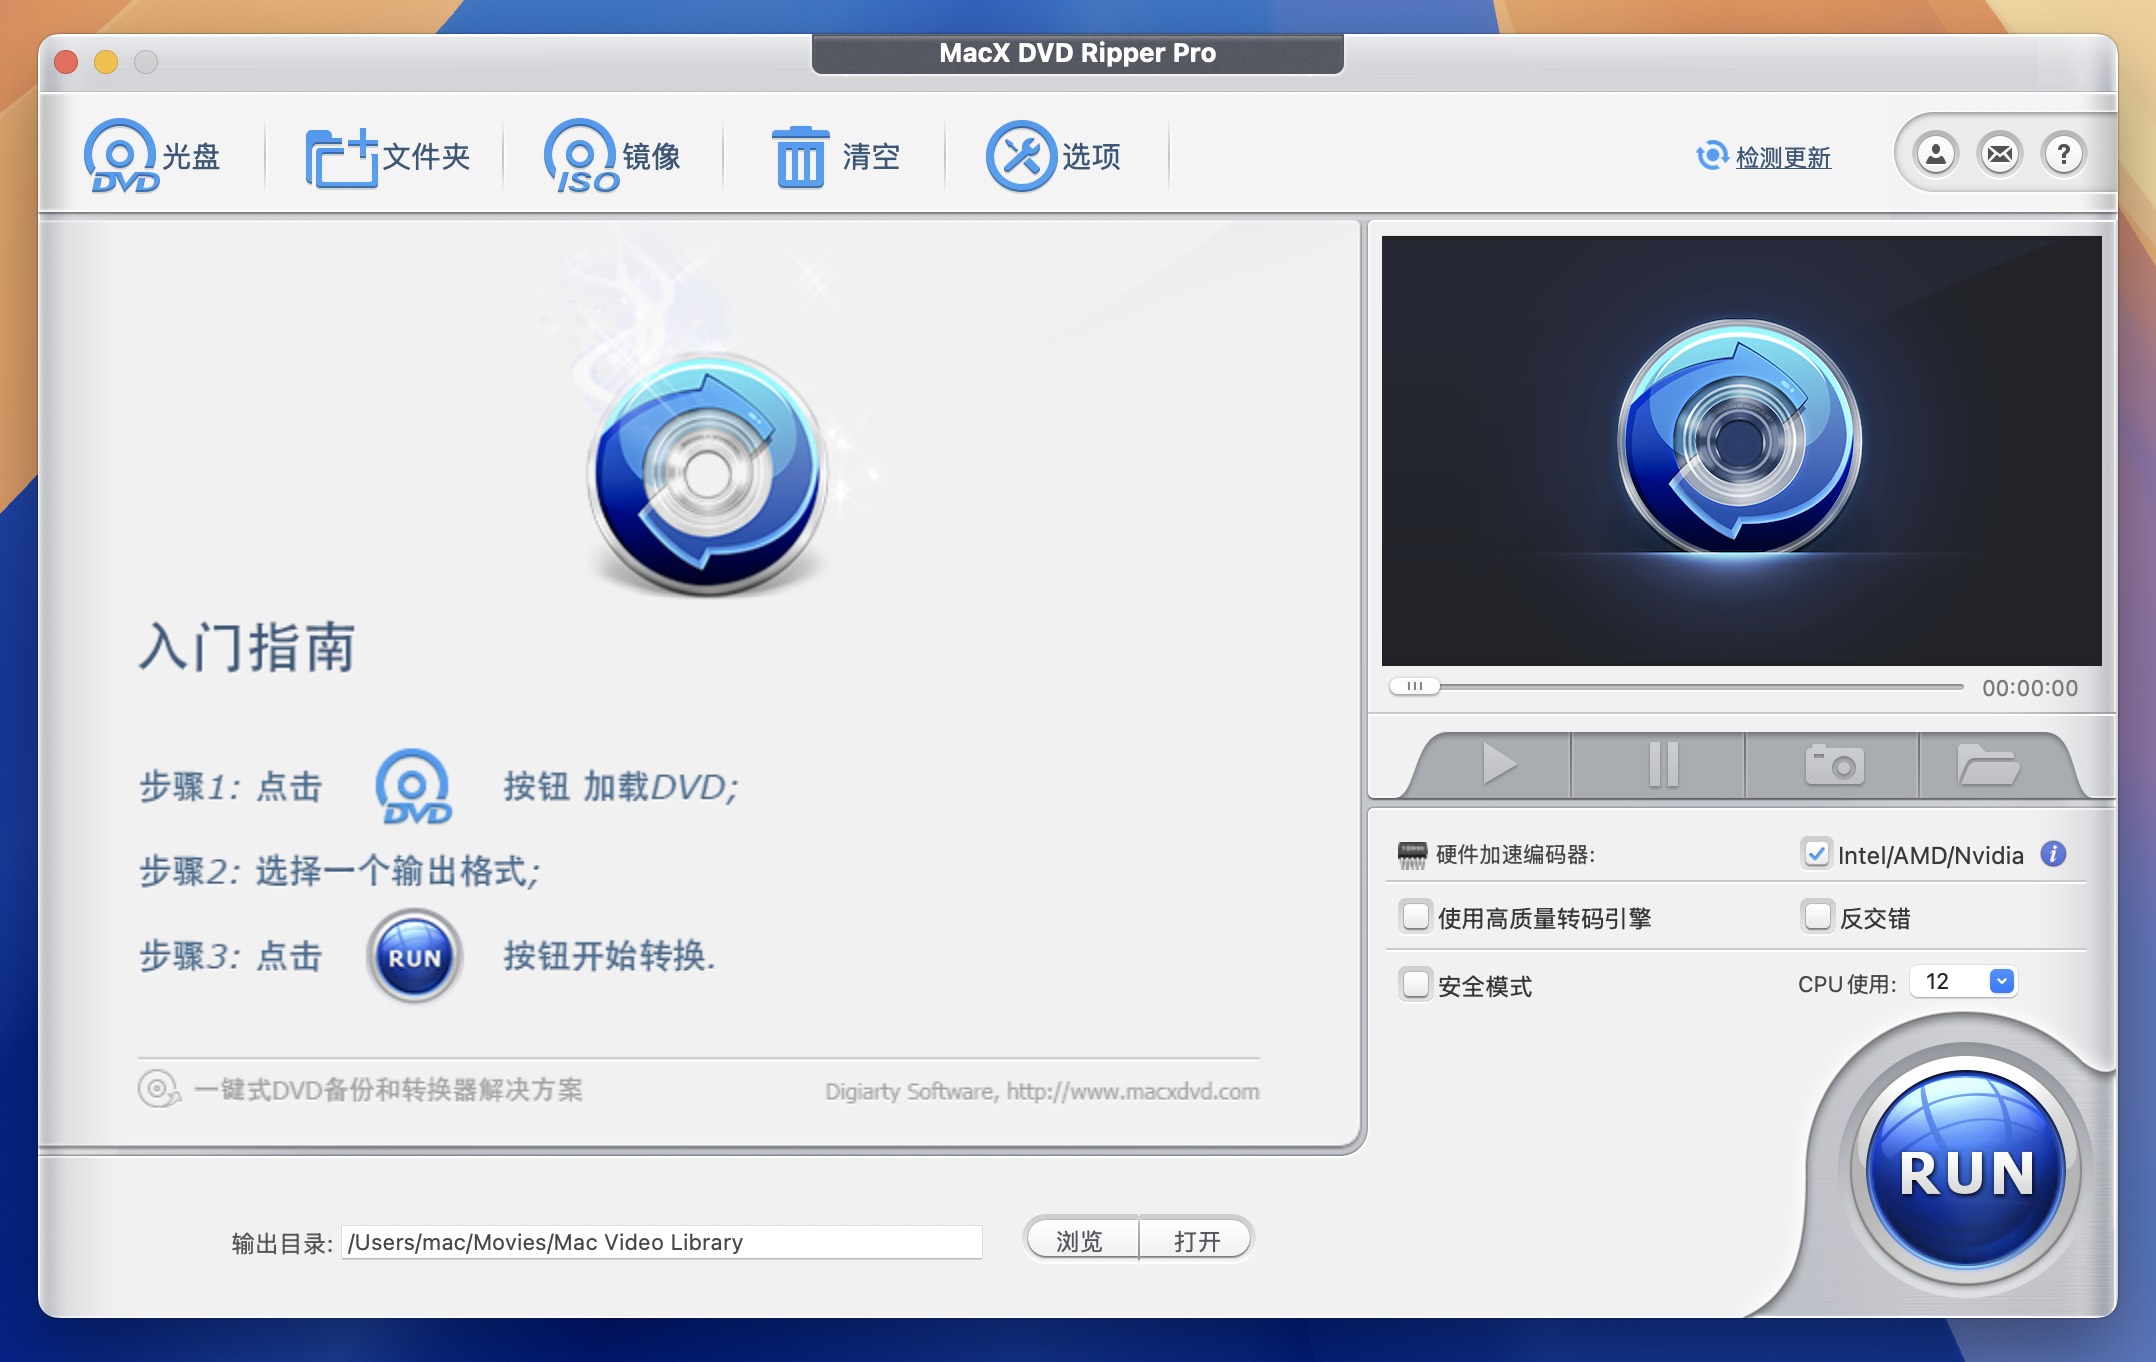Take a snapshot with the camera icon
The width and height of the screenshot is (2156, 1362).
(x=1833, y=765)
